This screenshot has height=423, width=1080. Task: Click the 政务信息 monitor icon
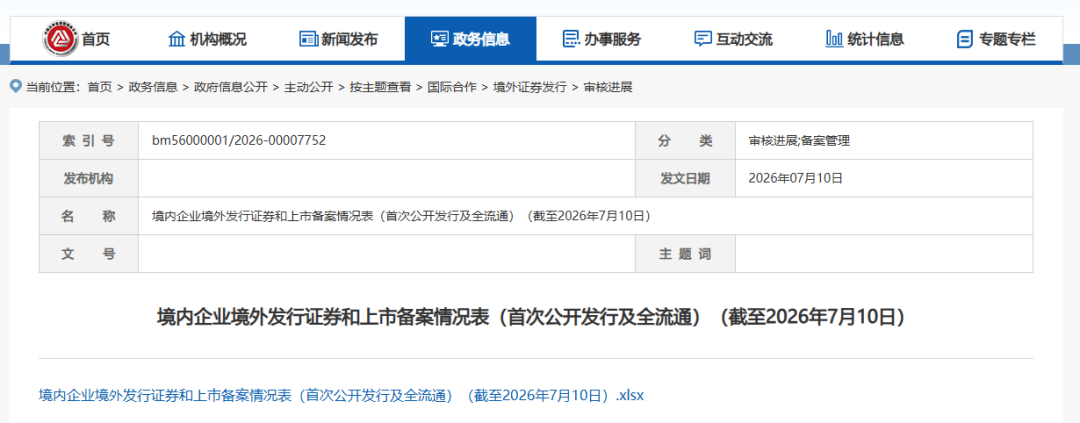coord(439,39)
